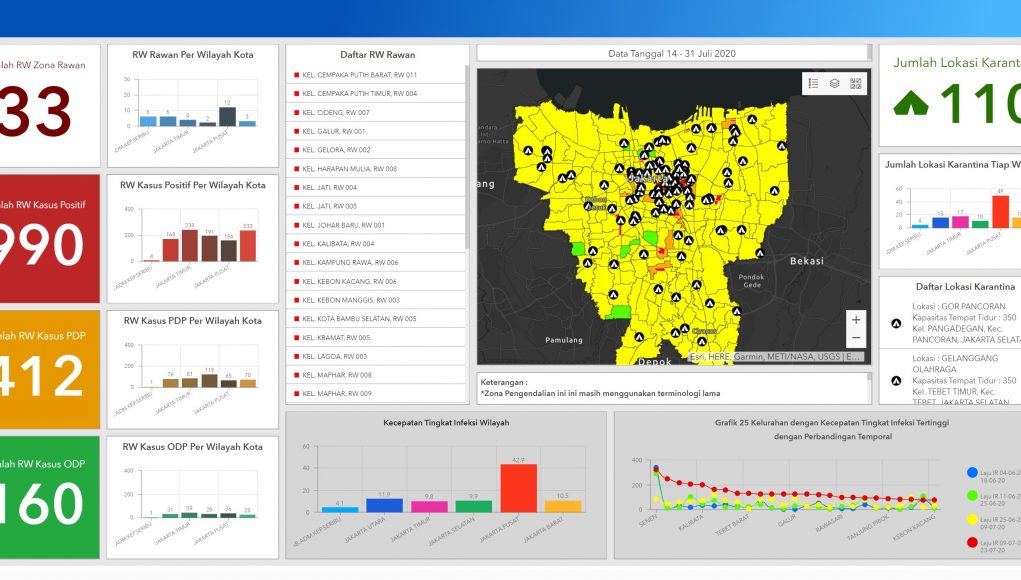Toggle the yellow Laju IR 25-06 legend series
1021x580 pixels.
972,519
